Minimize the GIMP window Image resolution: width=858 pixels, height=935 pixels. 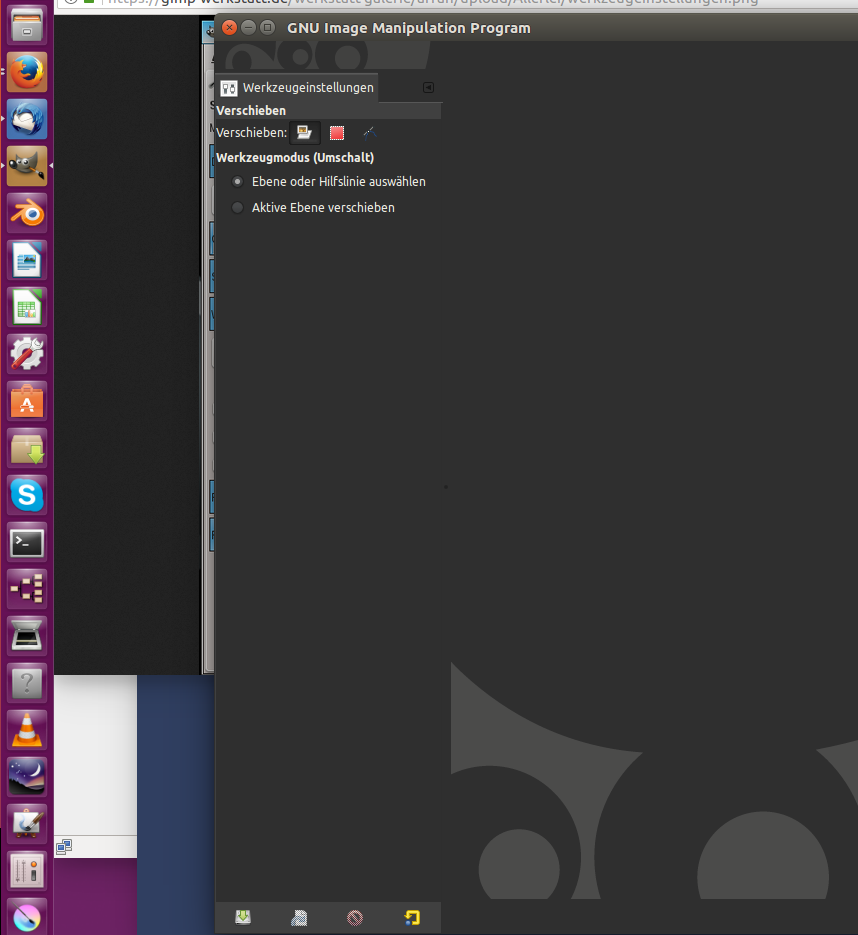(249, 27)
